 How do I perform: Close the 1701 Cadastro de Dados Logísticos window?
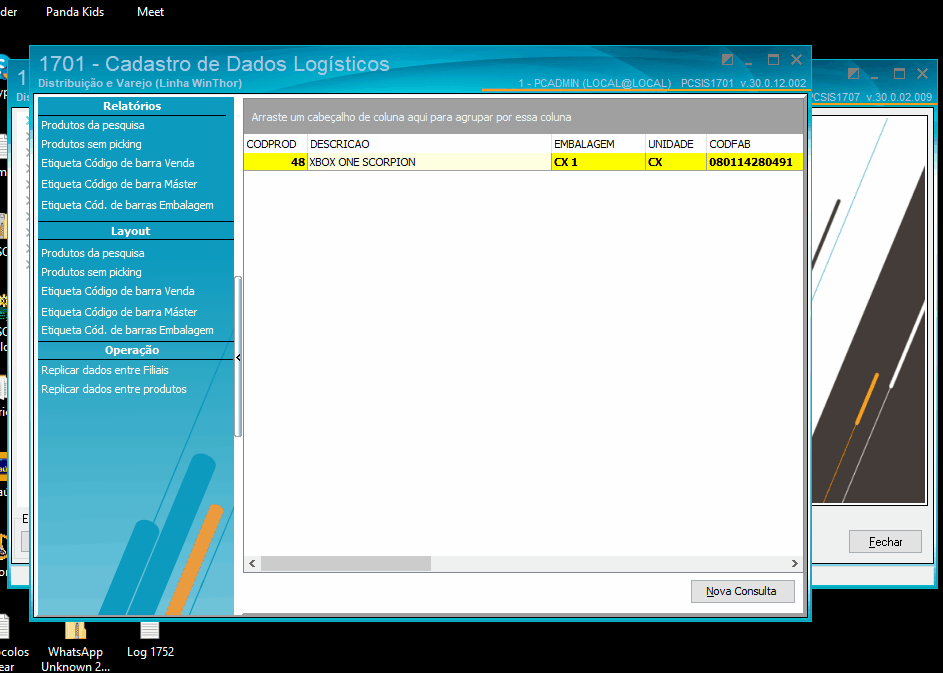(796, 60)
